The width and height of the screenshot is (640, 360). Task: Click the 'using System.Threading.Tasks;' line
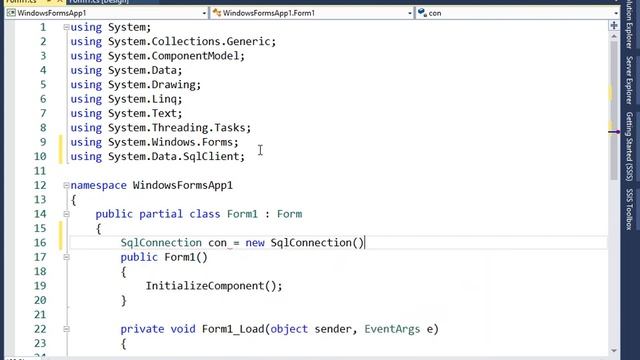click(x=161, y=128)
